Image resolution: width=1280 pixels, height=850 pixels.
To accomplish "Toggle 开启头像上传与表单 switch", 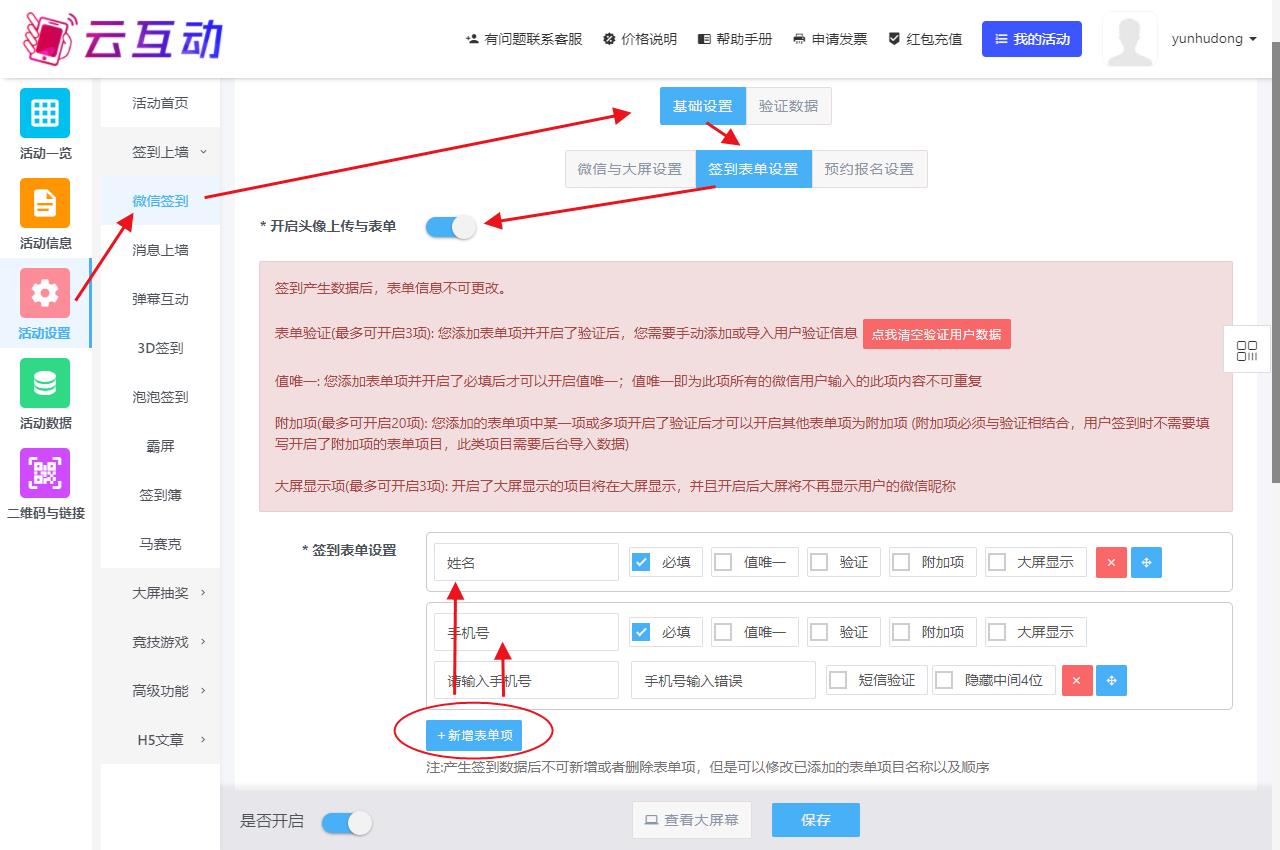I will tap(451, 227).
